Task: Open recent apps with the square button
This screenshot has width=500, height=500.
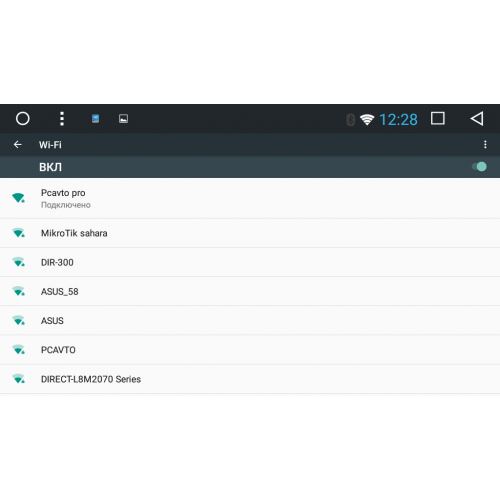Action: 437,118
